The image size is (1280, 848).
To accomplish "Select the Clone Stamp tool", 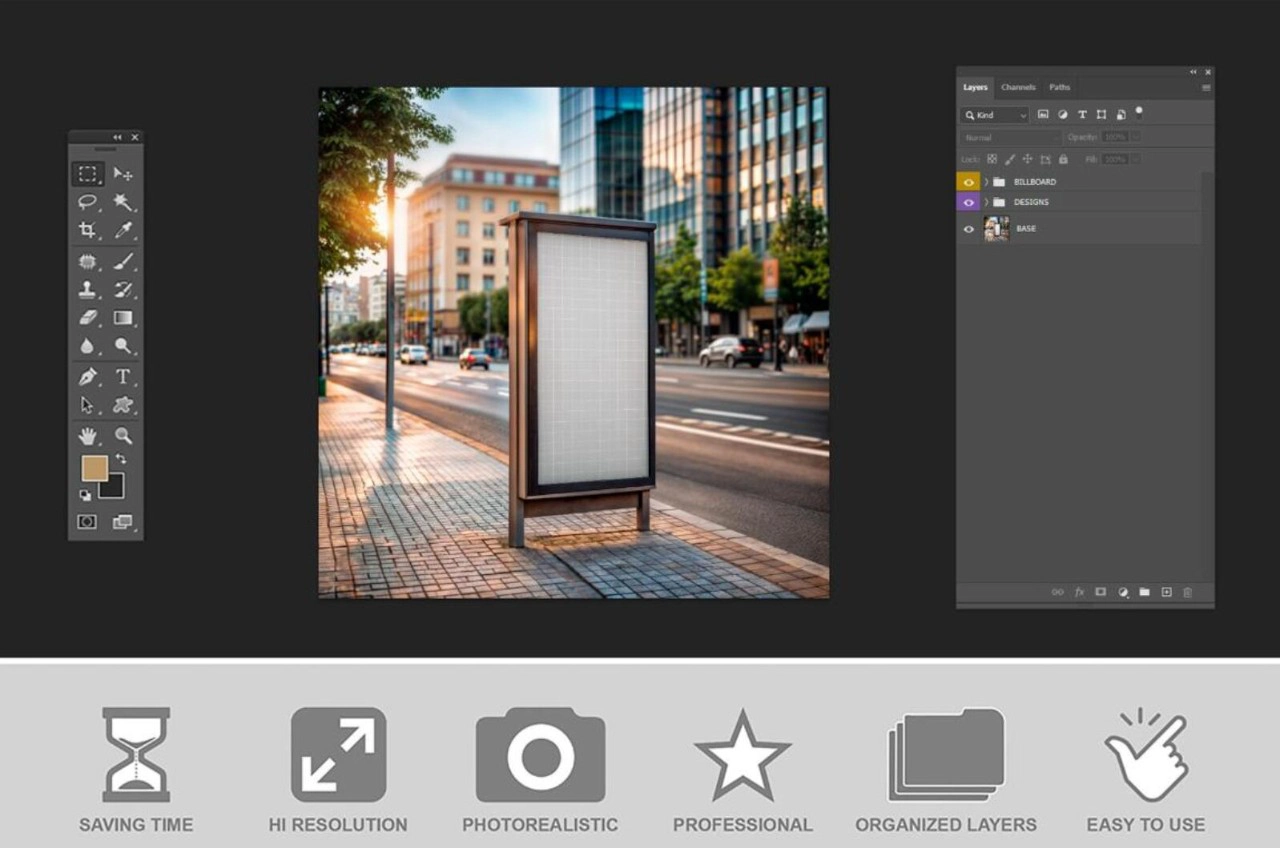I will coord(88,290).
